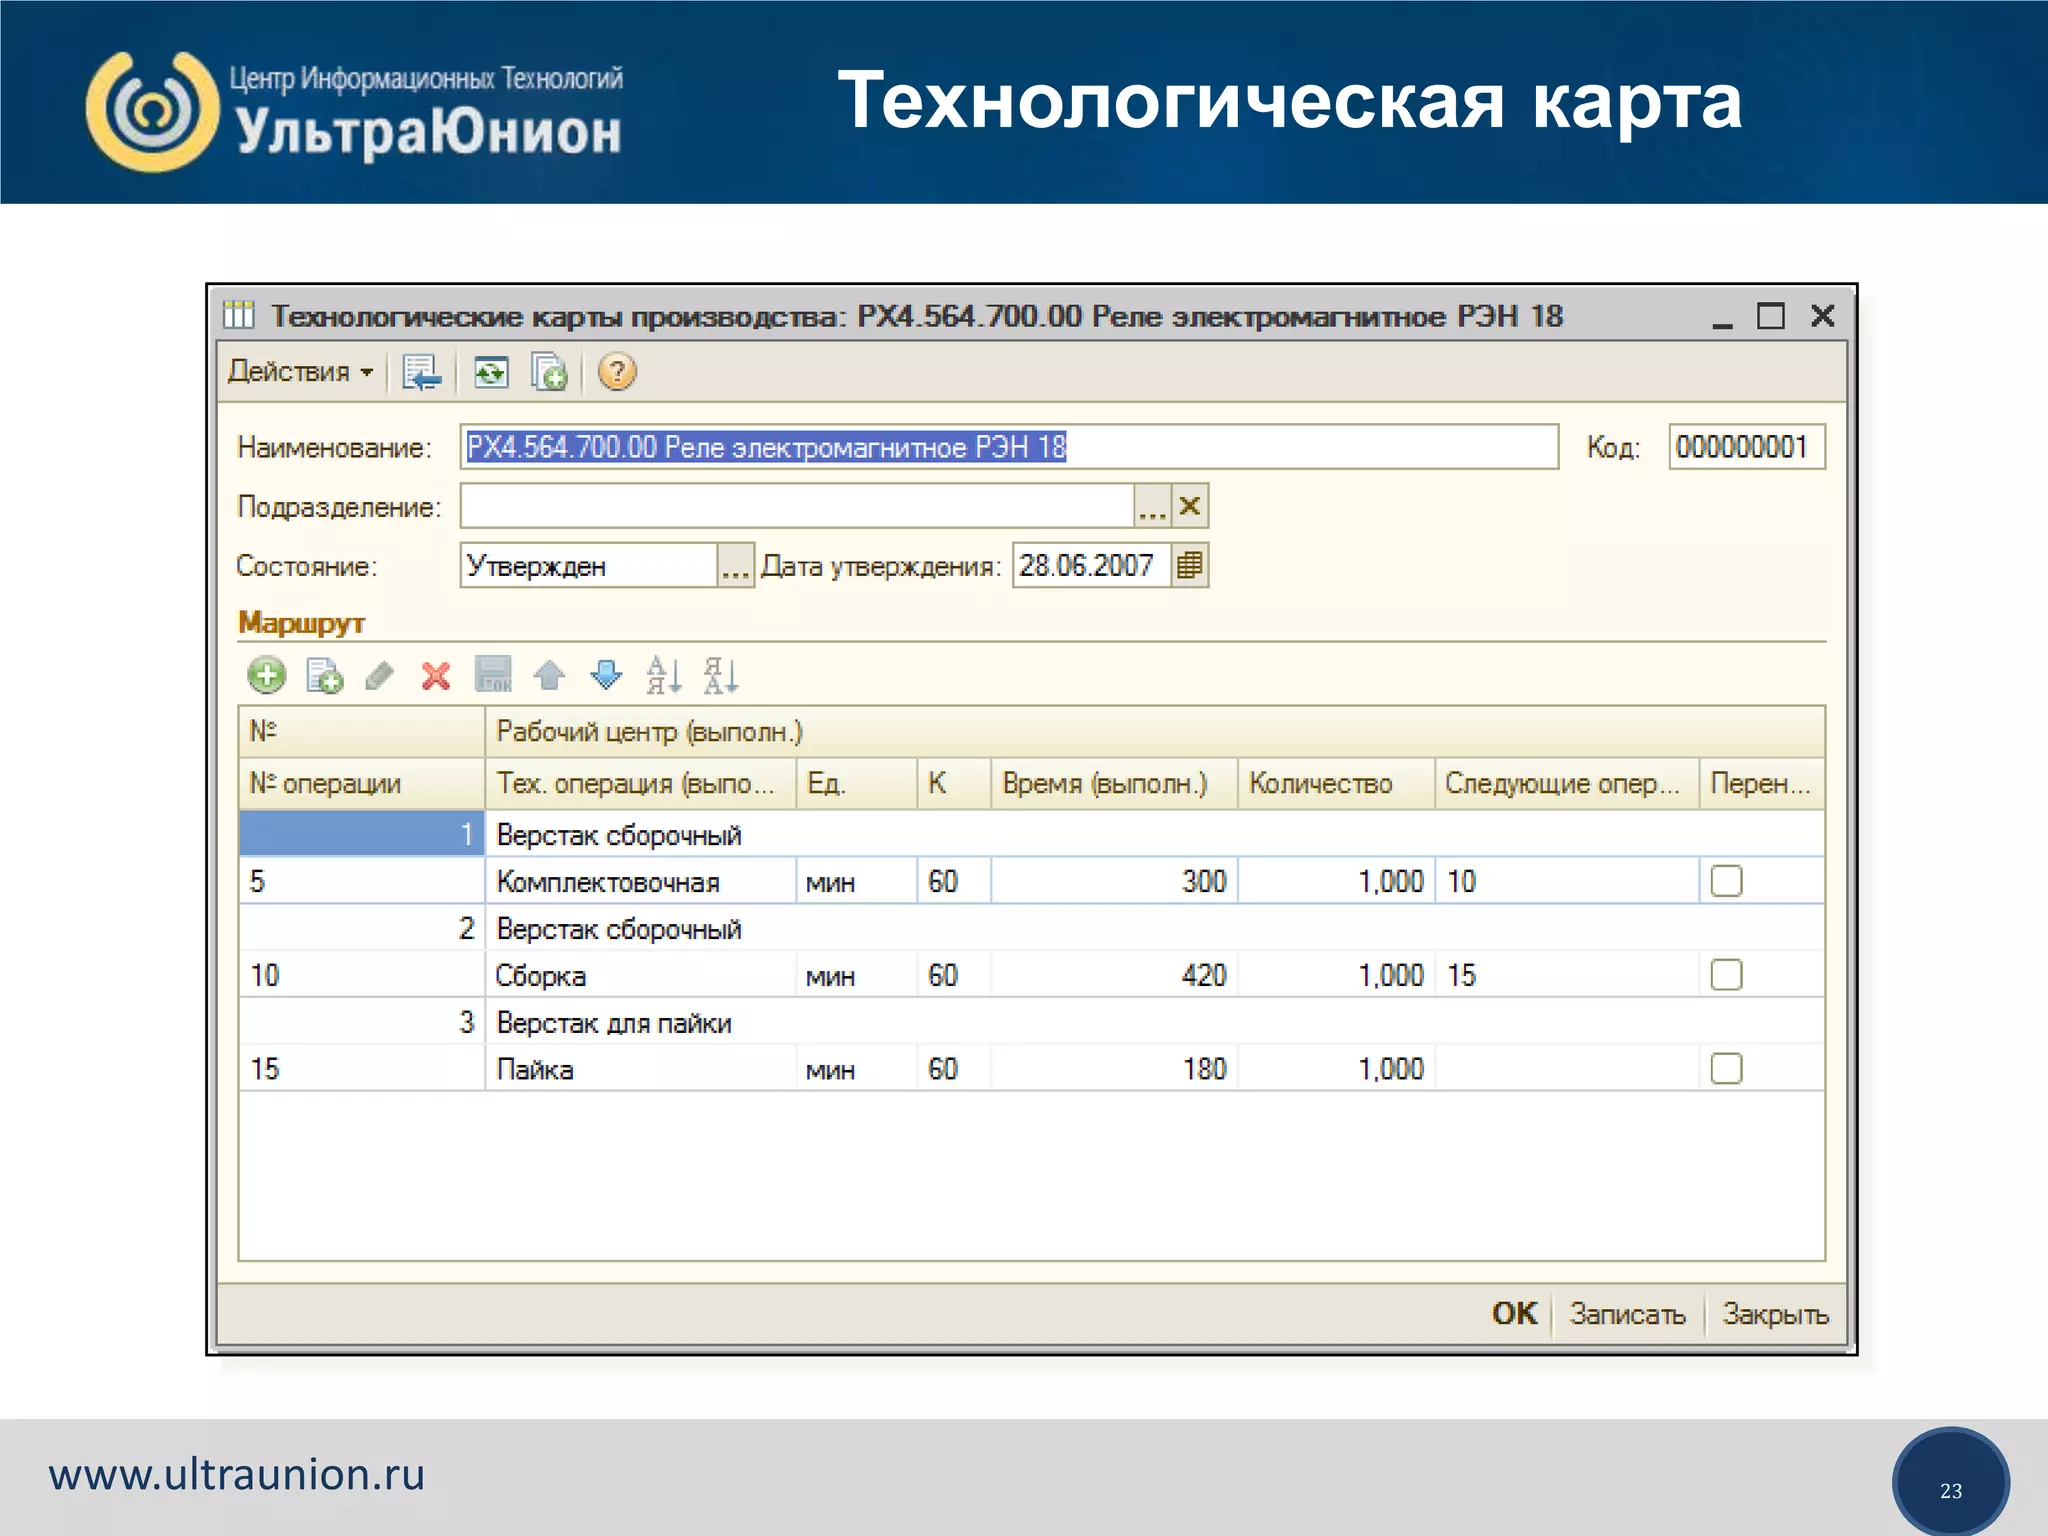Click the red delete row icon

[x=436, y=676]
